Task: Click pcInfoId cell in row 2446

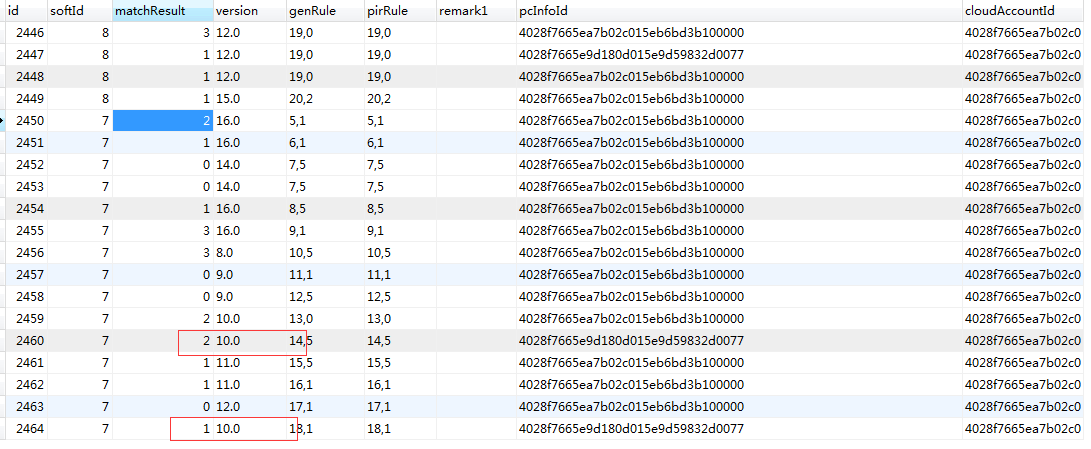Action: click(x=739, y=33)
